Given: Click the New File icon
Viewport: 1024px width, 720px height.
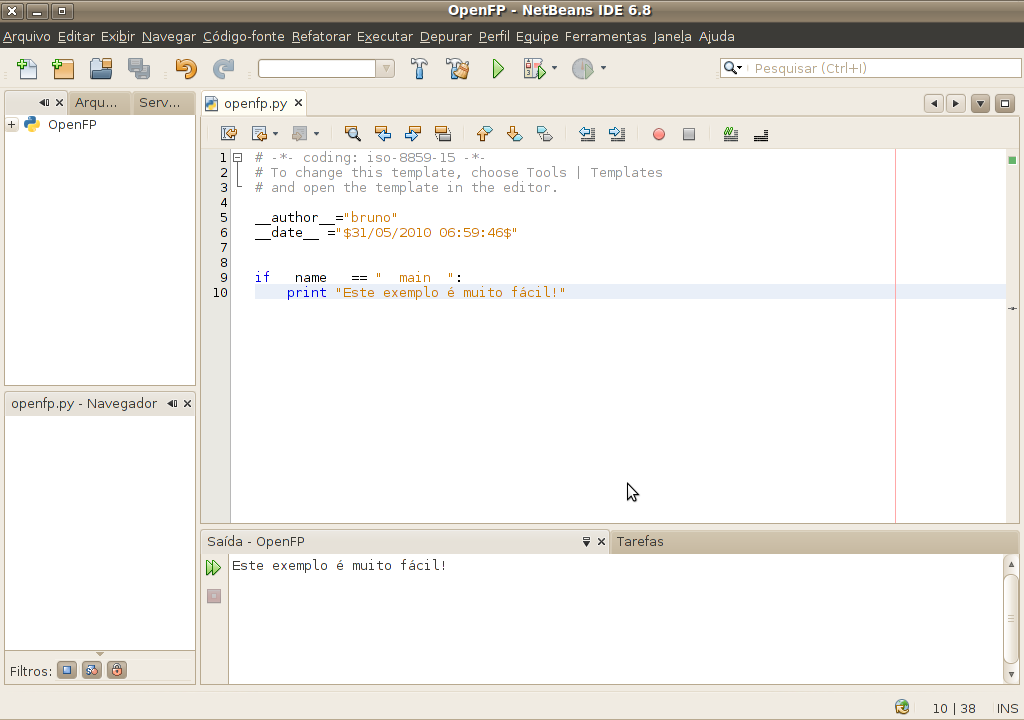Looking at the screenshot, I should coord(27,69).
